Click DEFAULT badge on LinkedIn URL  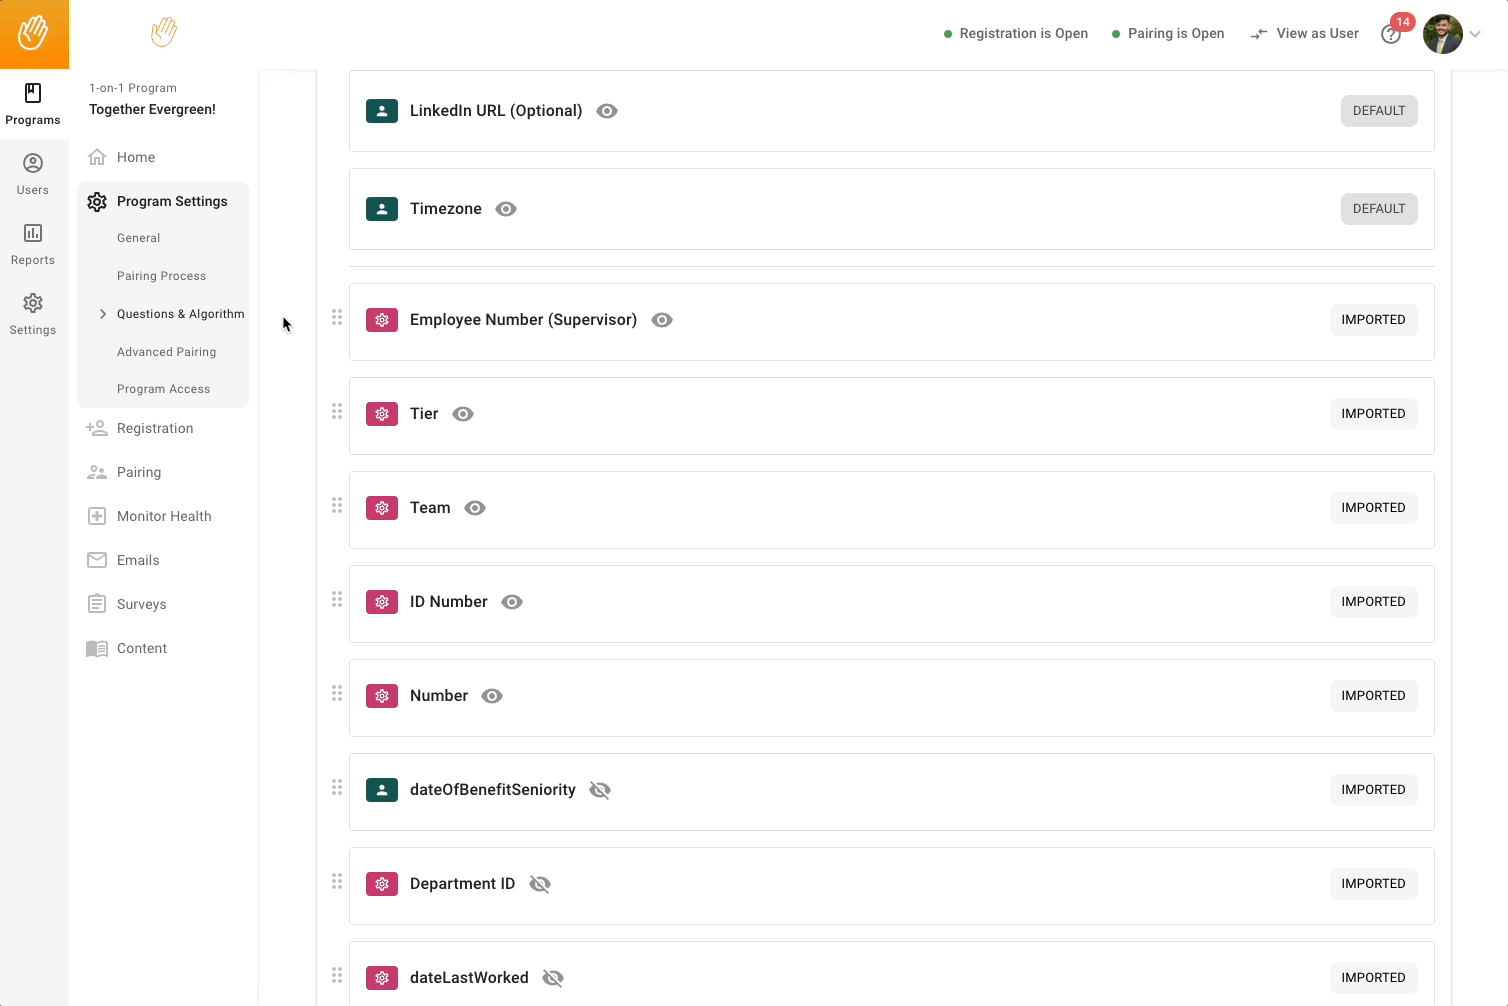click(1379, 111)
